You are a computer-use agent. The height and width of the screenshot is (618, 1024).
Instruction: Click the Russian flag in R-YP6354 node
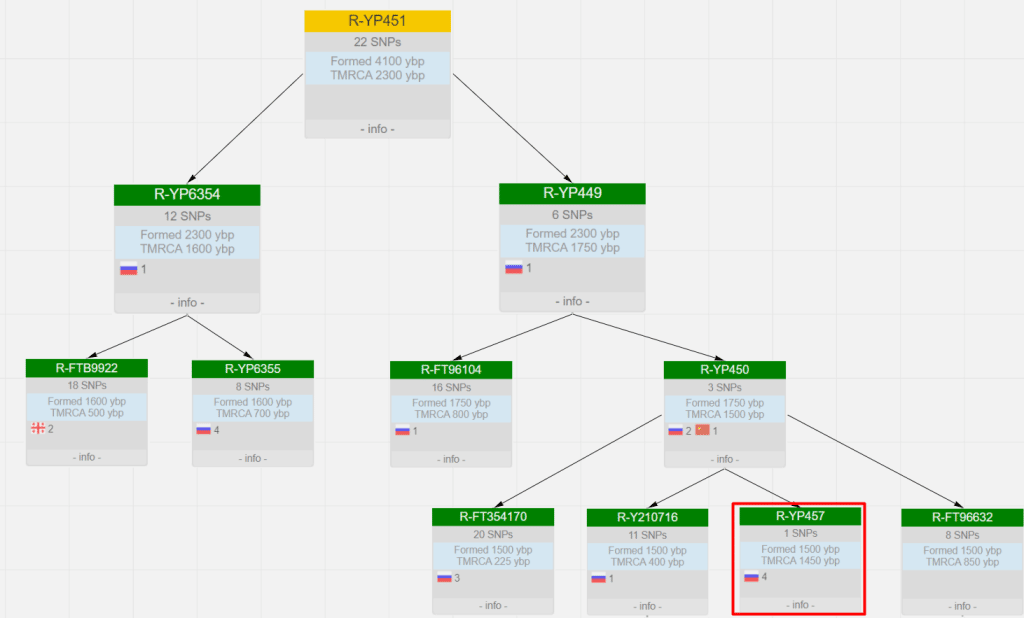coord(128,268)
